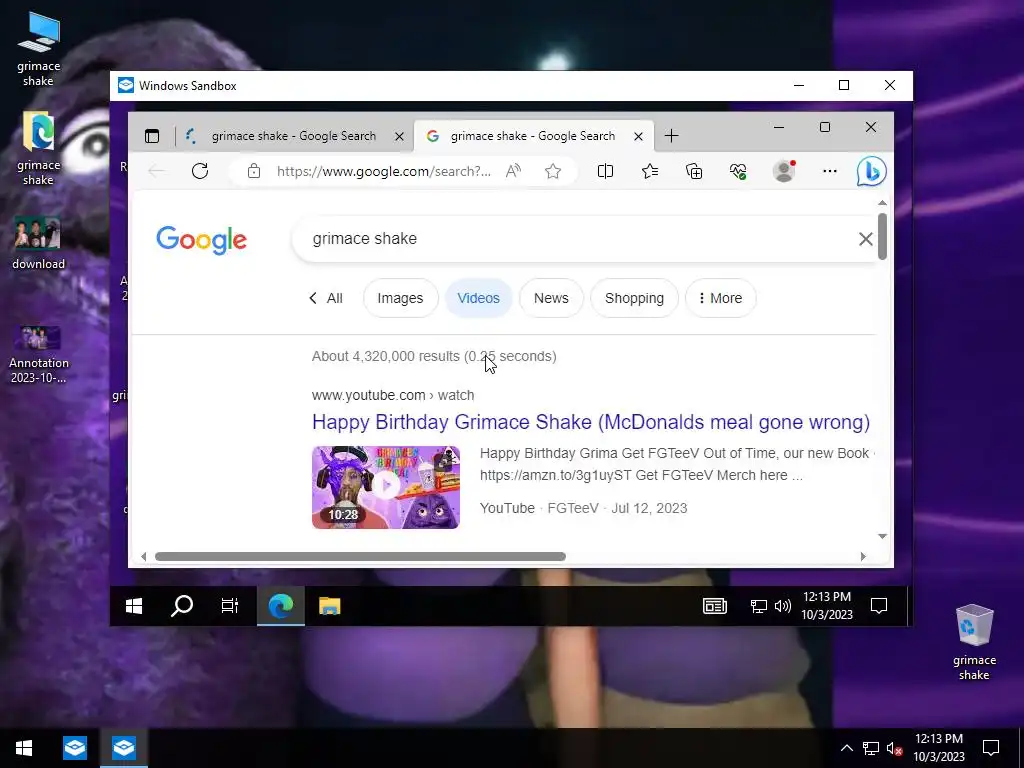Play the FGTeeV video thumbnail
This screenshot has height=768, width=1024.
click(386, 487)
